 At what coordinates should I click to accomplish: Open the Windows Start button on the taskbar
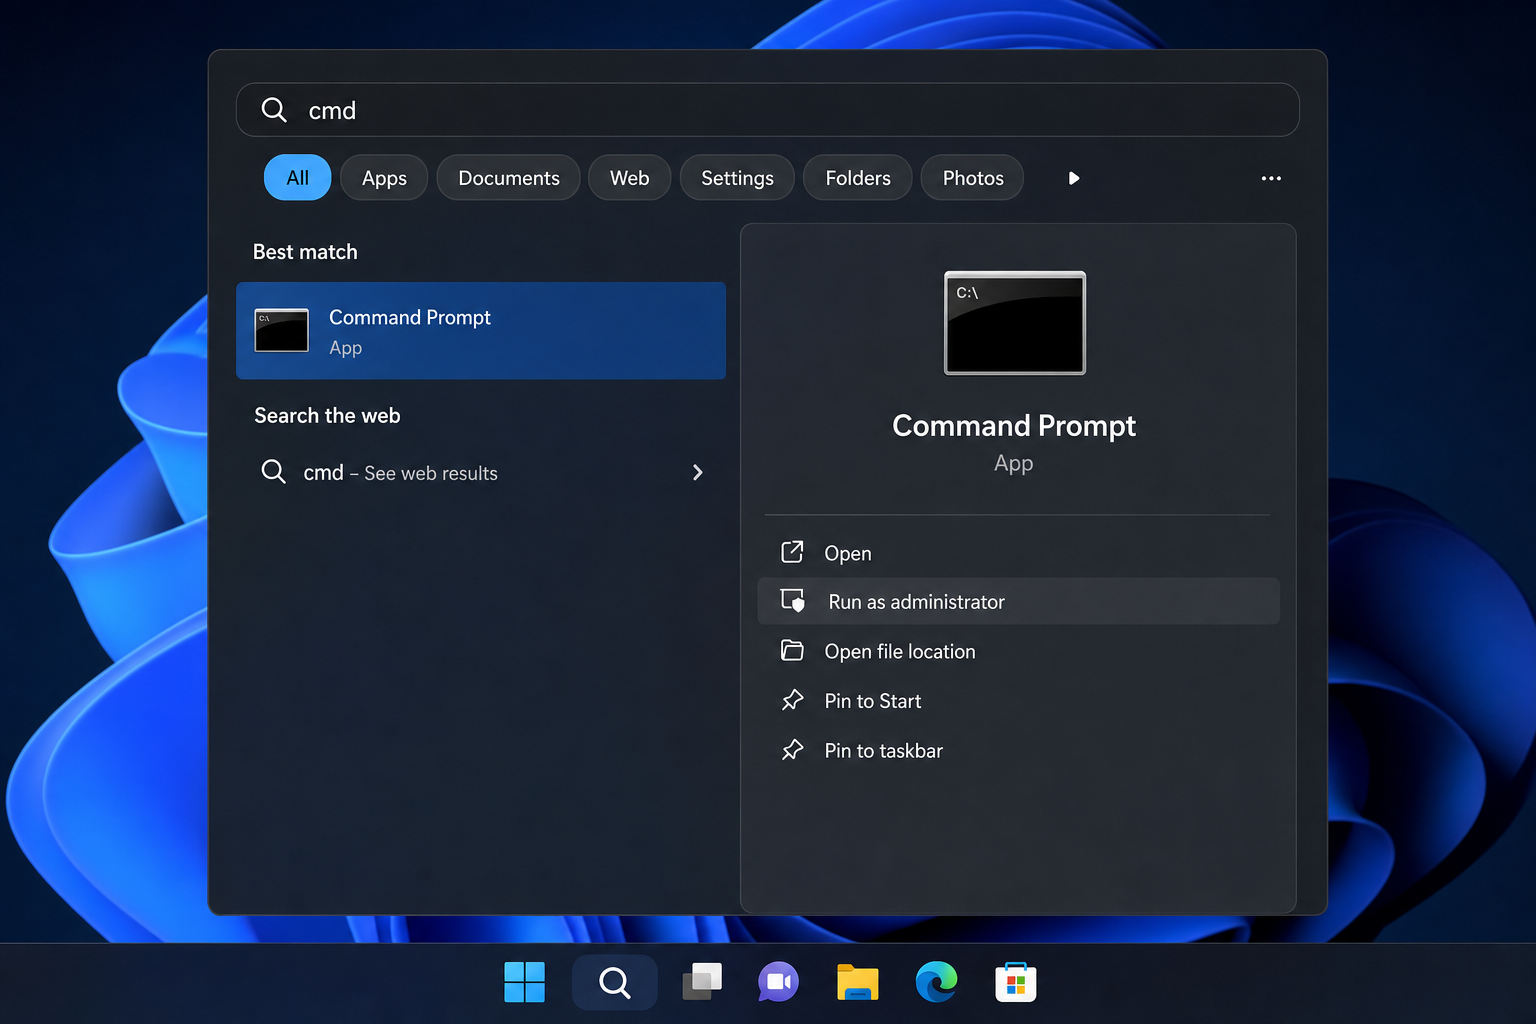[x=524, y=982]
